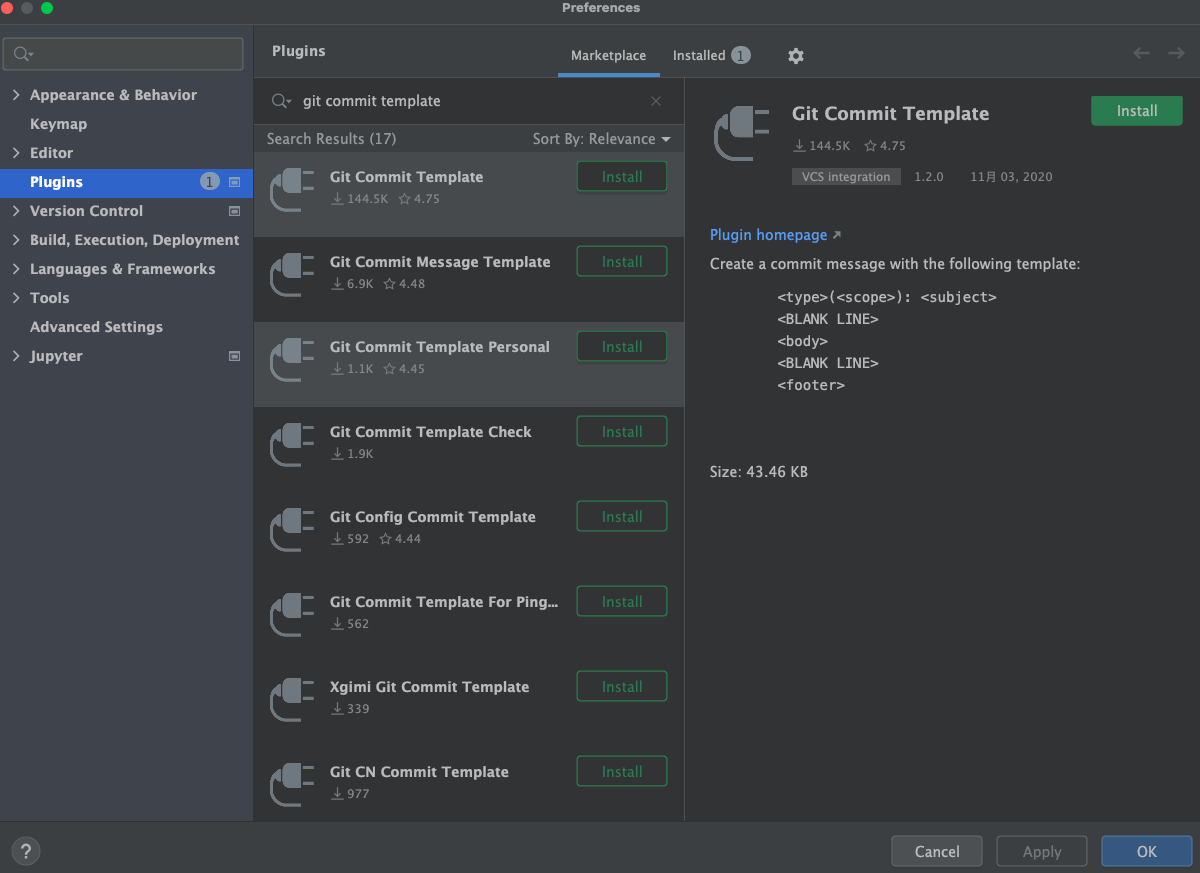Click the Apply button
Screen dimensions: 1200x873
pyautogui.click(x=1042, y=852)
